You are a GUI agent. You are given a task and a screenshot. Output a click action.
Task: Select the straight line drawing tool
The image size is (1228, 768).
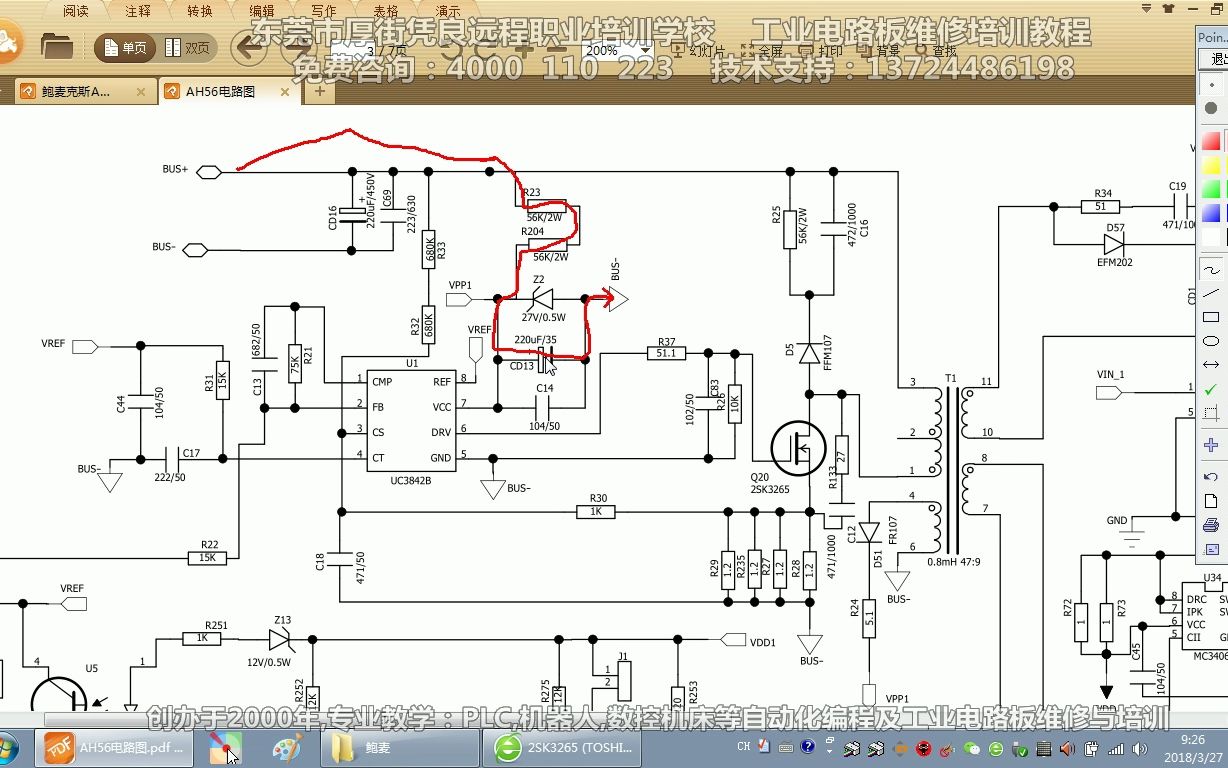[x=1211, y=293]
